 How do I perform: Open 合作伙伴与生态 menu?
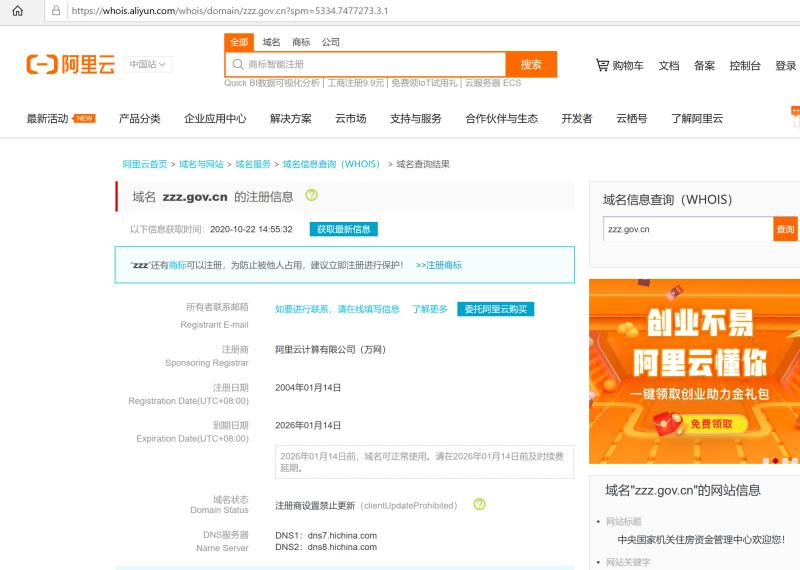click(502, 118)
